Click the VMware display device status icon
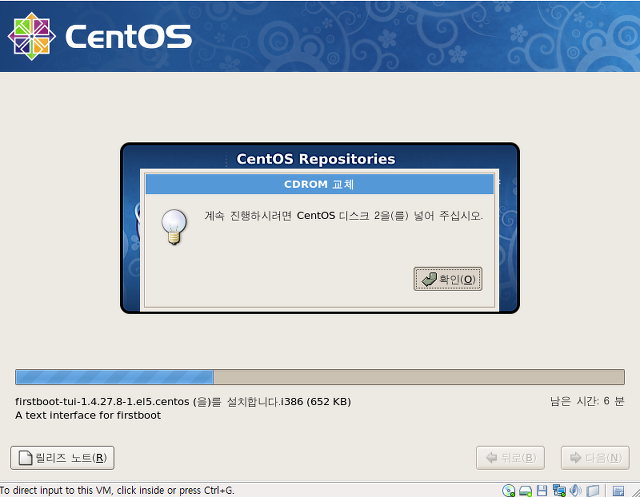Screen dimensions: 640x497 coord(593,490)
